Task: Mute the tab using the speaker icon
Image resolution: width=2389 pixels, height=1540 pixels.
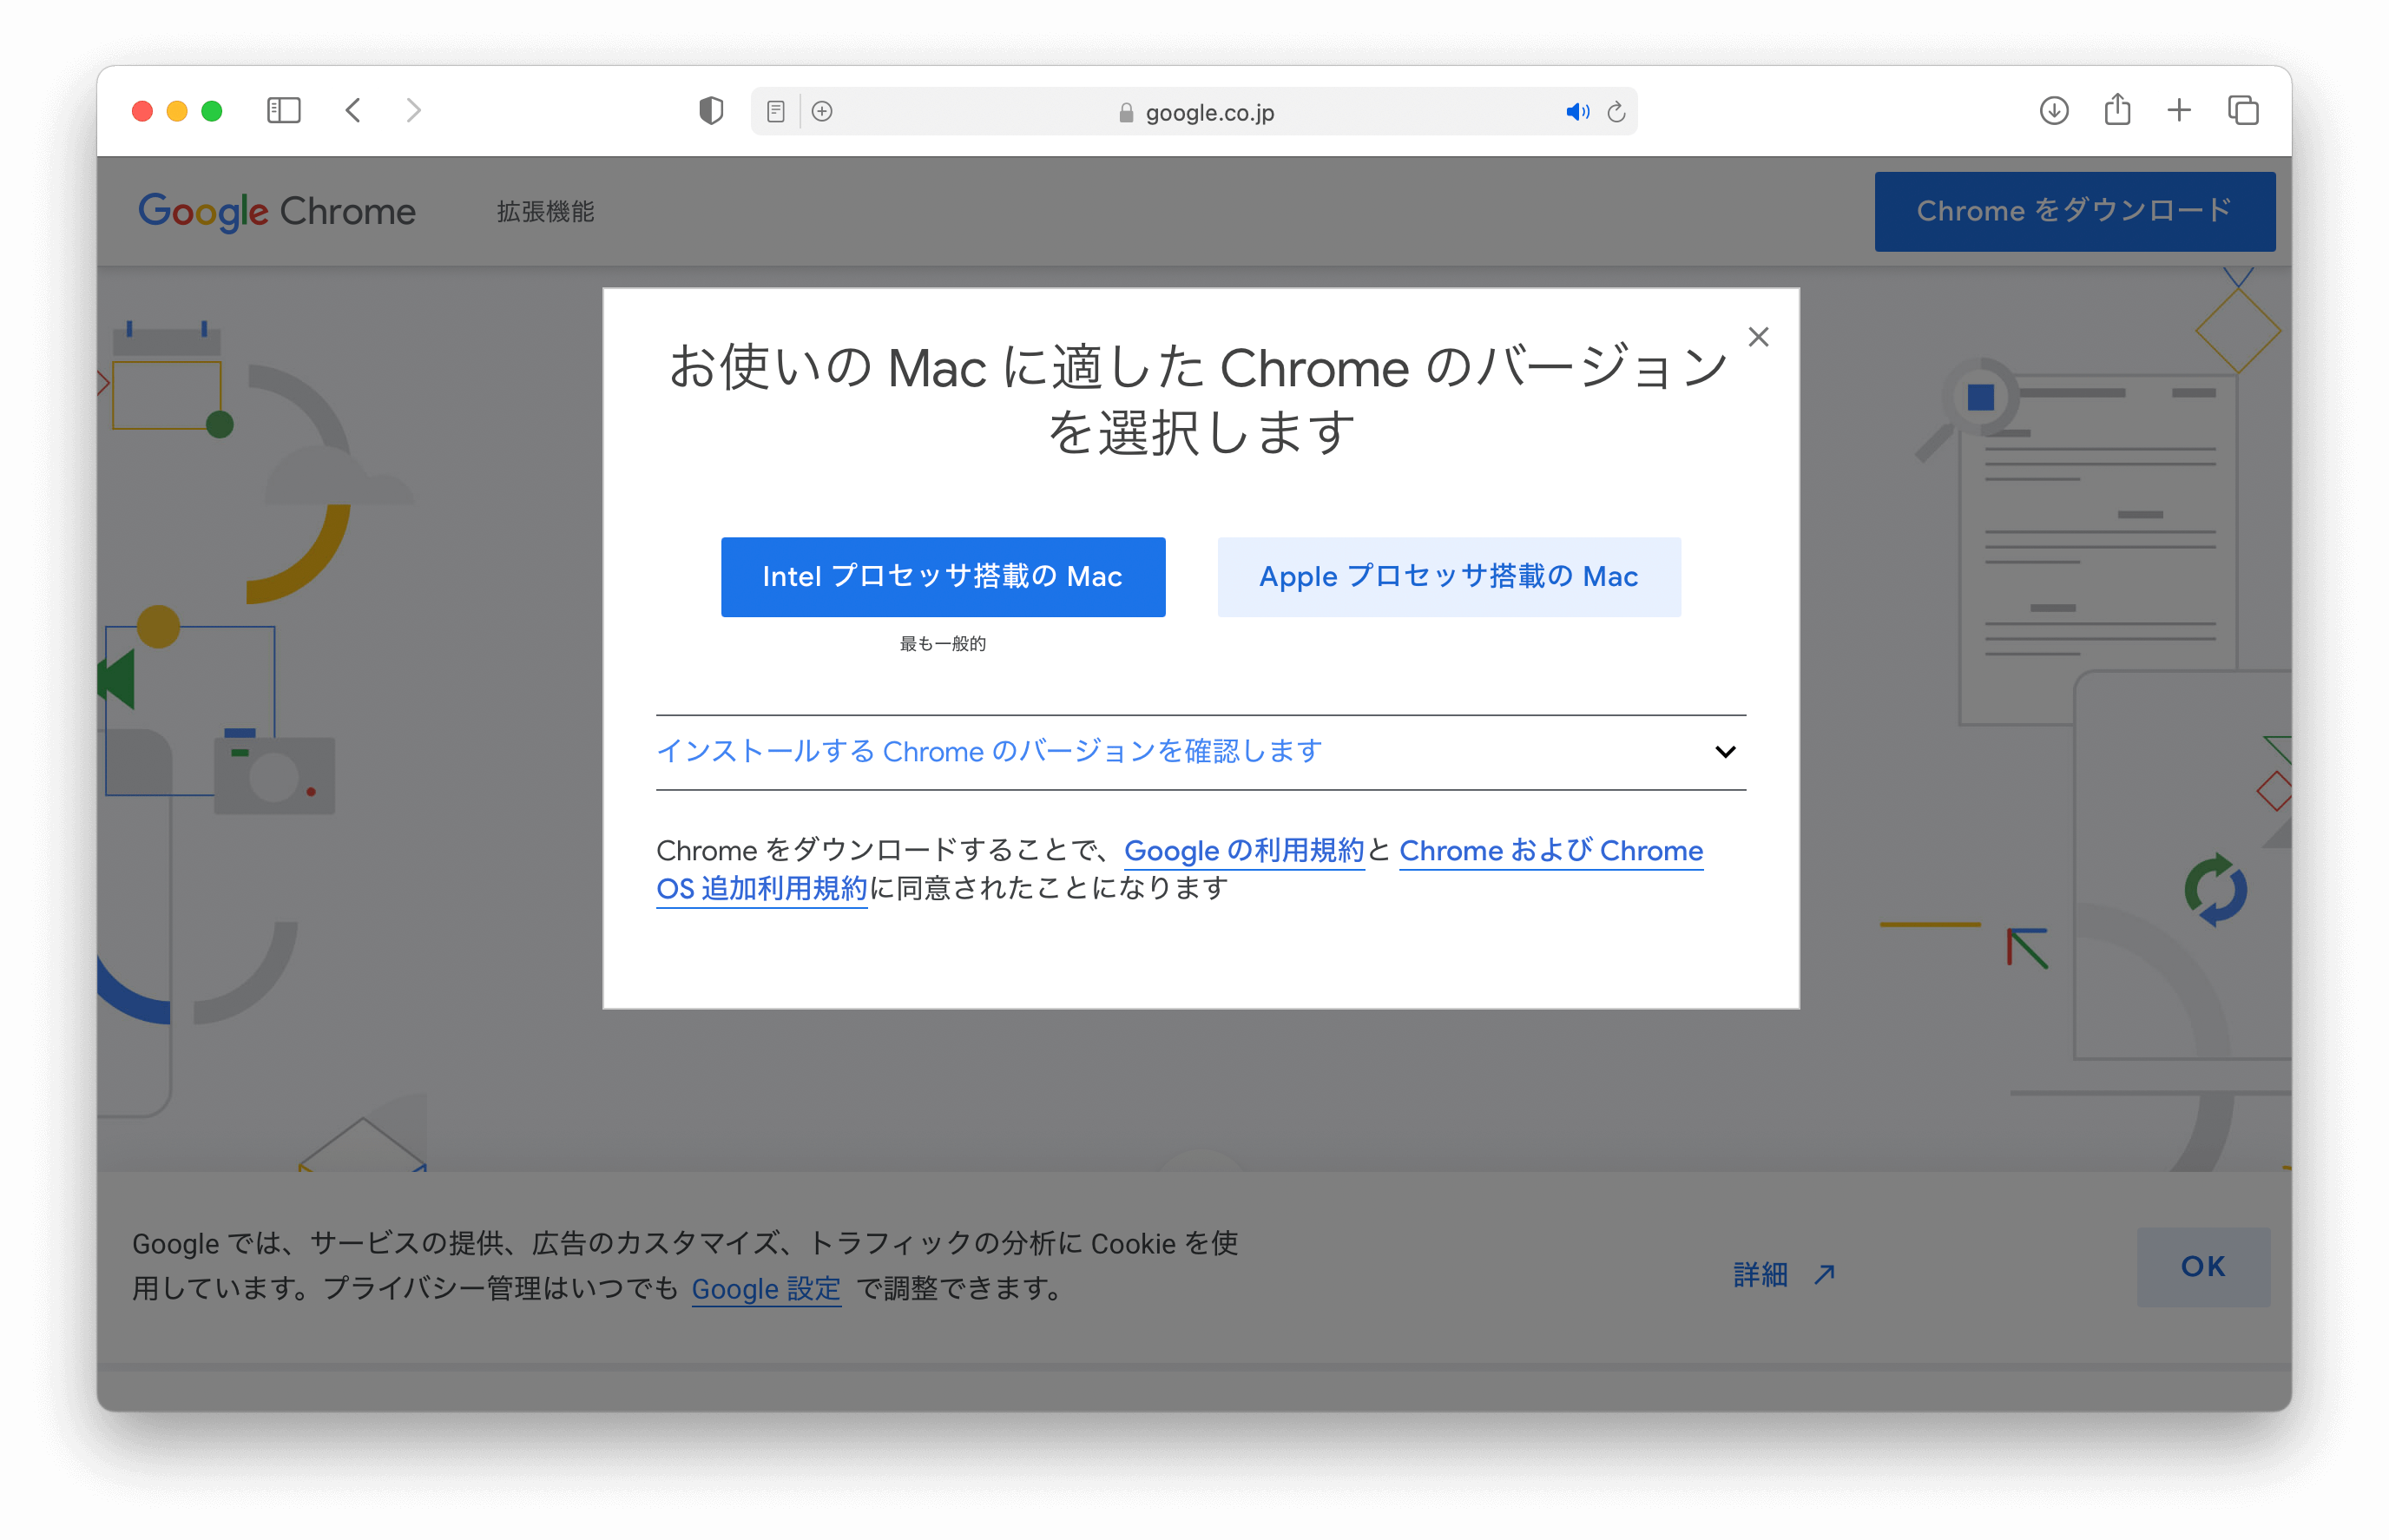Action: (1577, 112)
